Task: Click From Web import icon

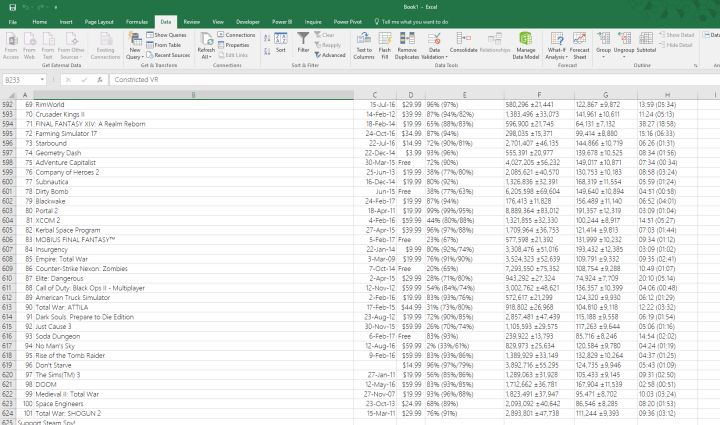Action: coord(29,46)
